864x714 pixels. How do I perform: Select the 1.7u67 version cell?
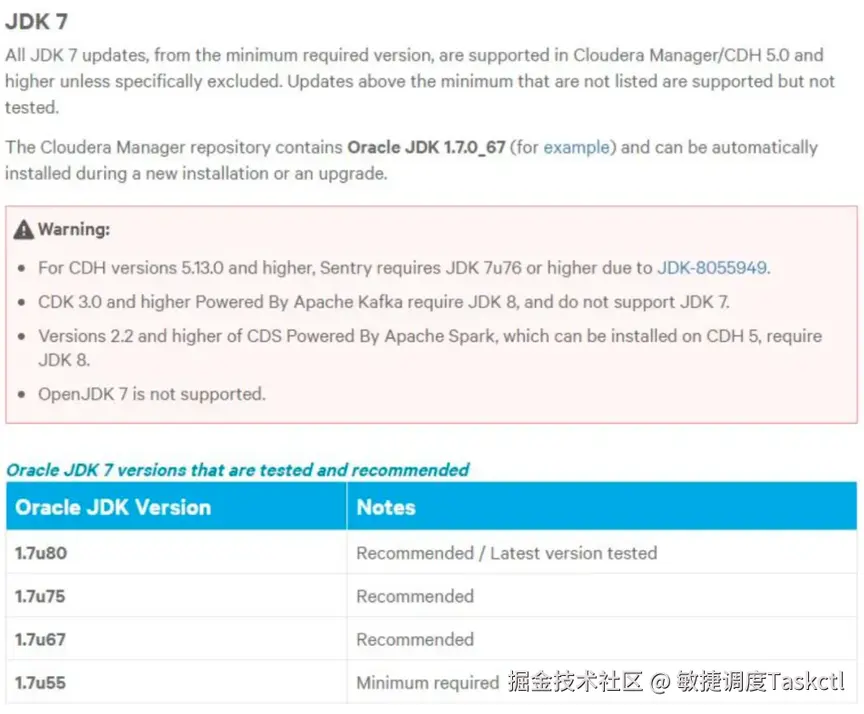point(41,639)
